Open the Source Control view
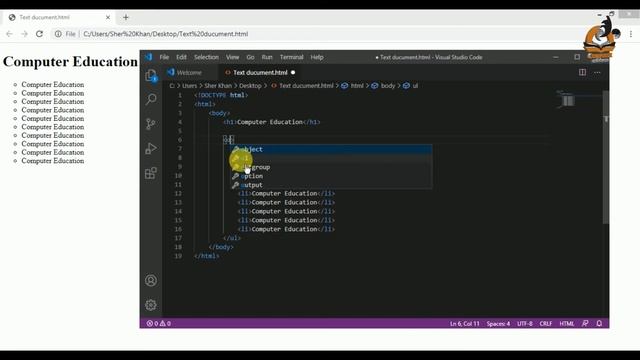 [151, 124]
